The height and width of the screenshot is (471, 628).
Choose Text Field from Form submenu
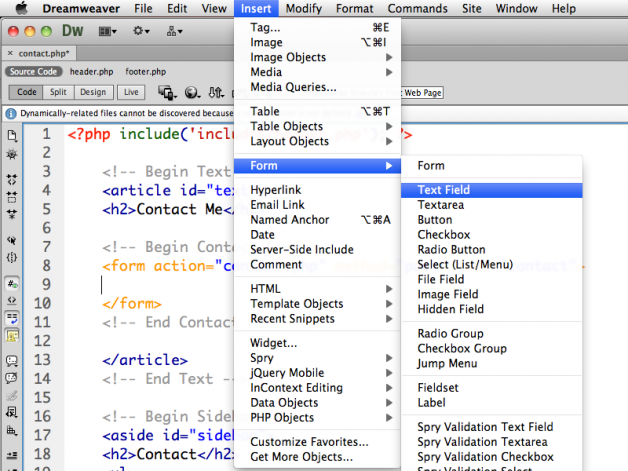pyautogui.click(x=491, y=190)
